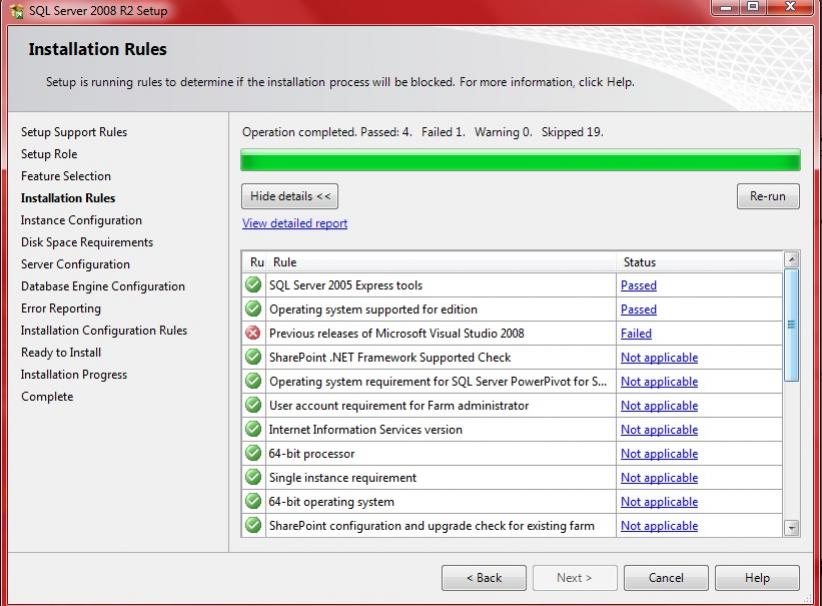Viewport: 822px width, 606px height.
Task: Open Not applicable link for PowerPivot operating system requirement
Action: 659,382
